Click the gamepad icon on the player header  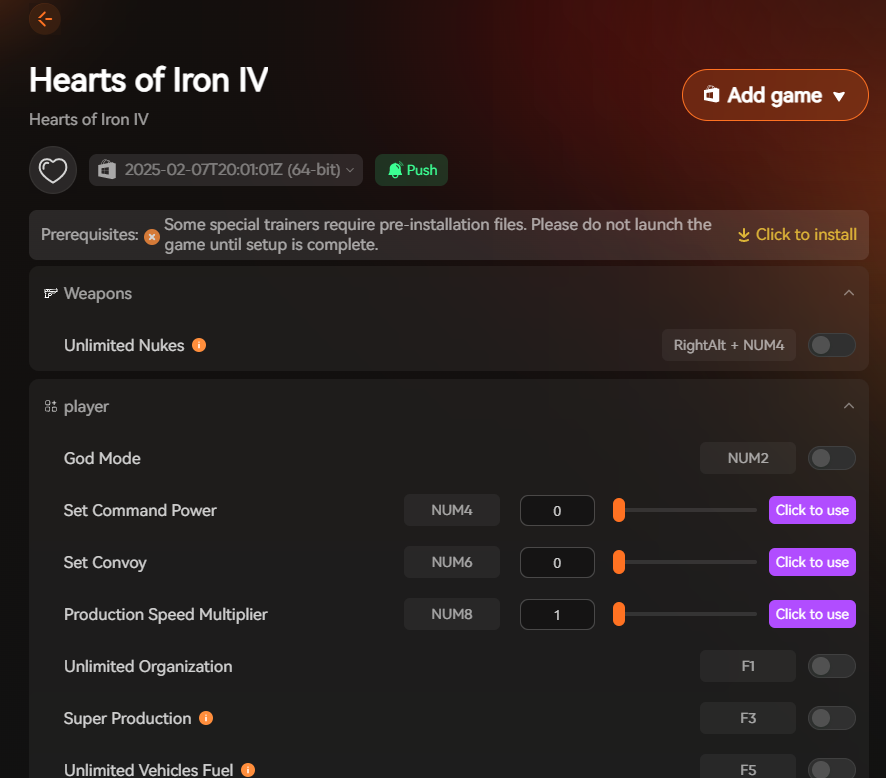click(49, 406)
